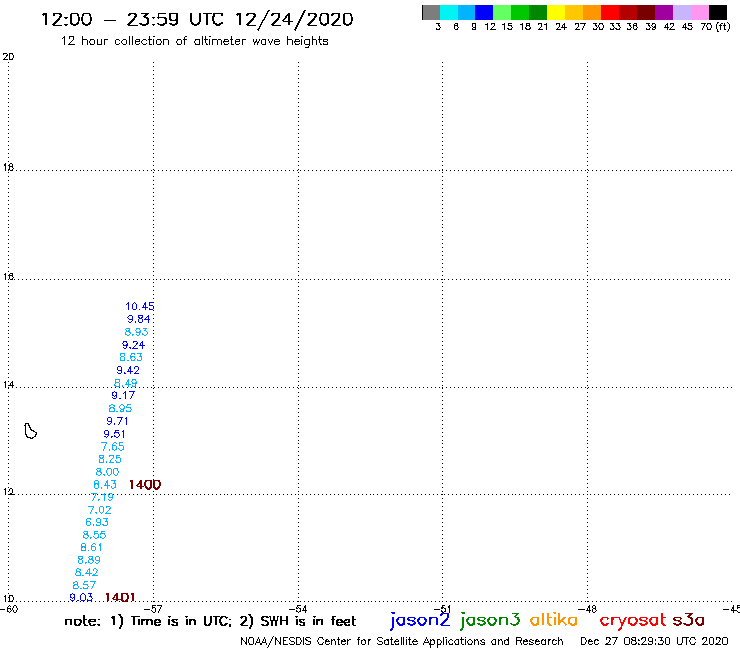Select the s3a satellite label

(x=688, y=620)
